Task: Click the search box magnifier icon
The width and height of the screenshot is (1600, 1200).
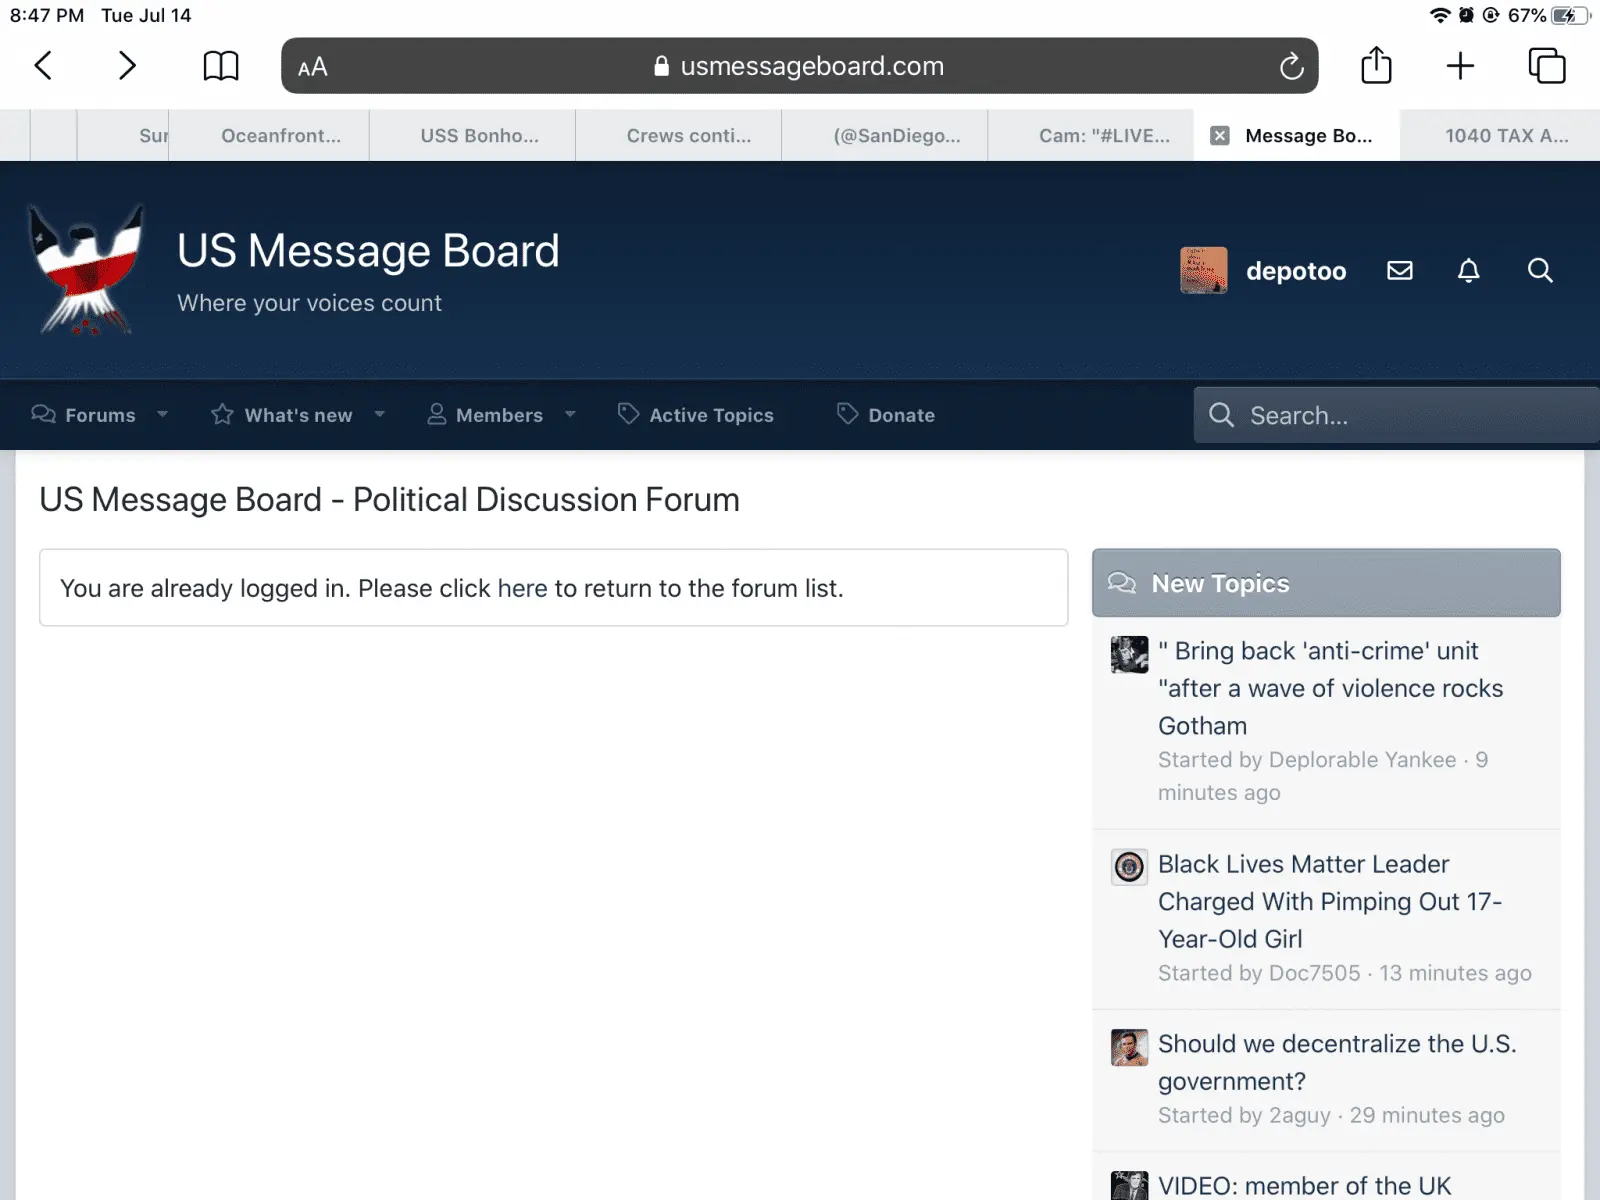Action: (x=1221, y=415)
